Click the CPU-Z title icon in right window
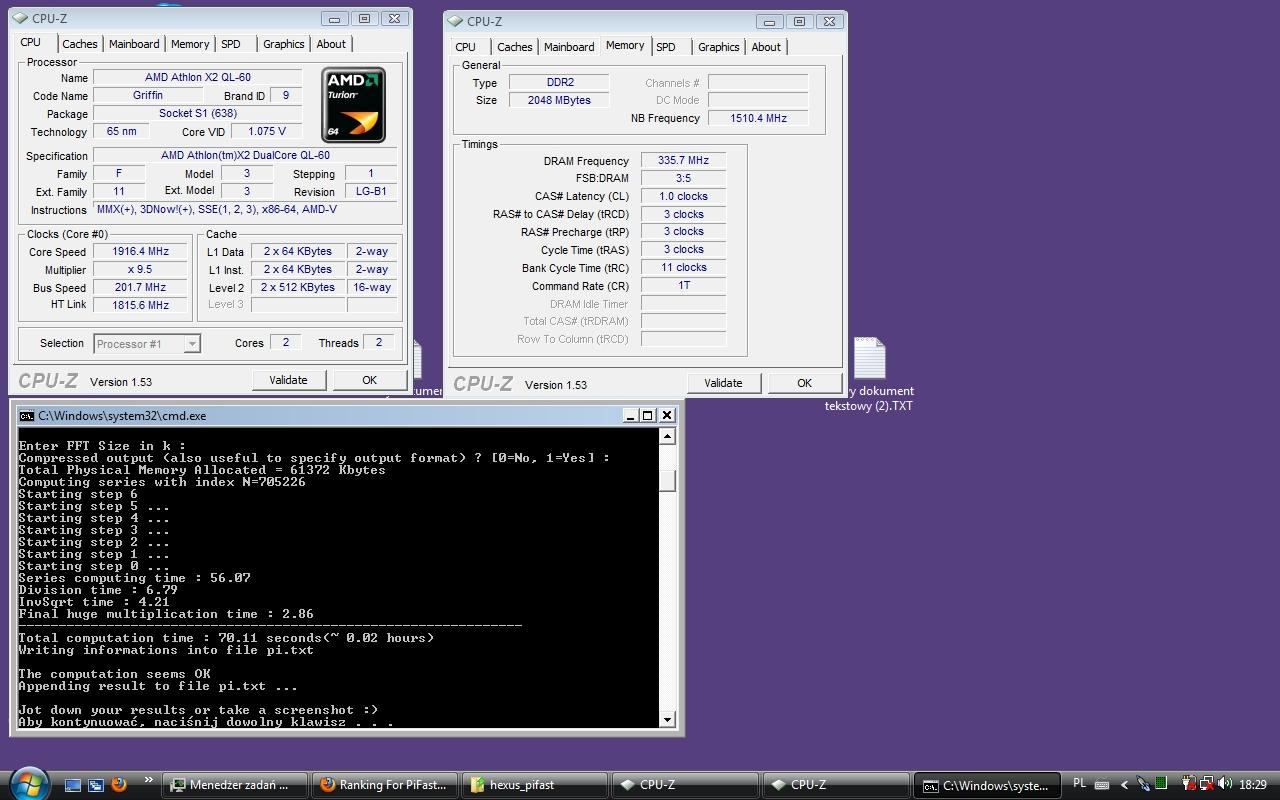The width and height of the screenshot is (1280, 800). 456,21
